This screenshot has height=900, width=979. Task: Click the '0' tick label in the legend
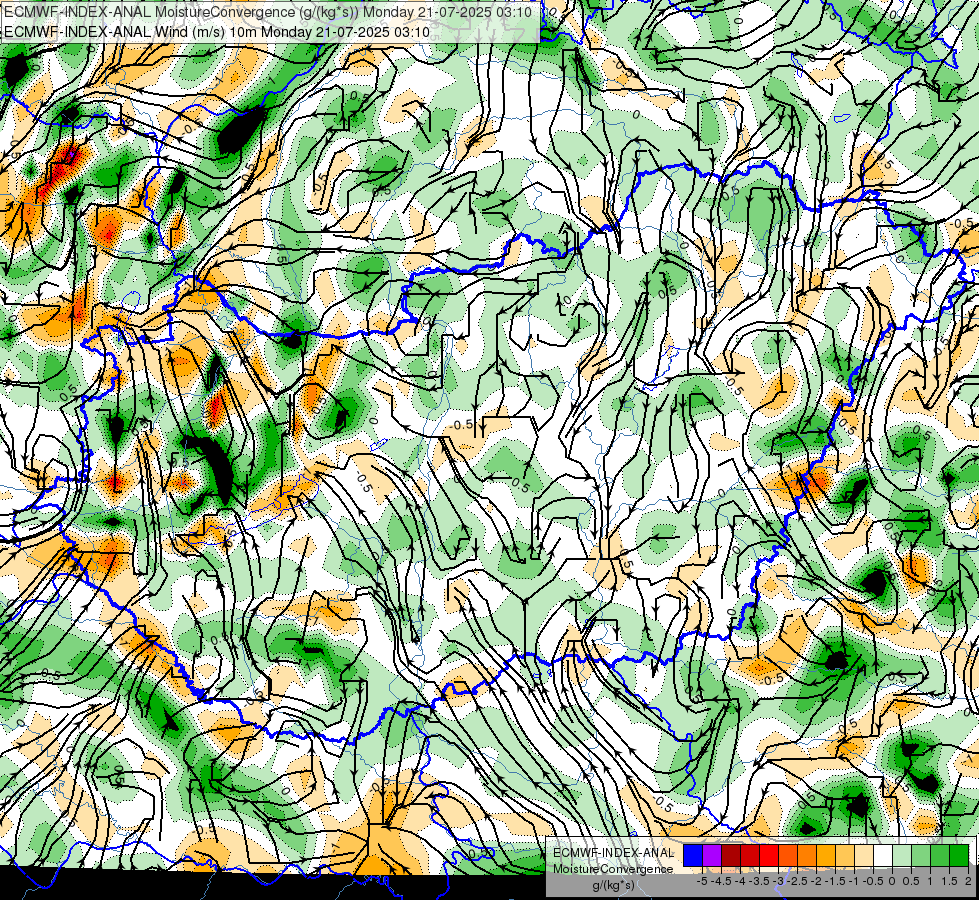tap(892, 881)
